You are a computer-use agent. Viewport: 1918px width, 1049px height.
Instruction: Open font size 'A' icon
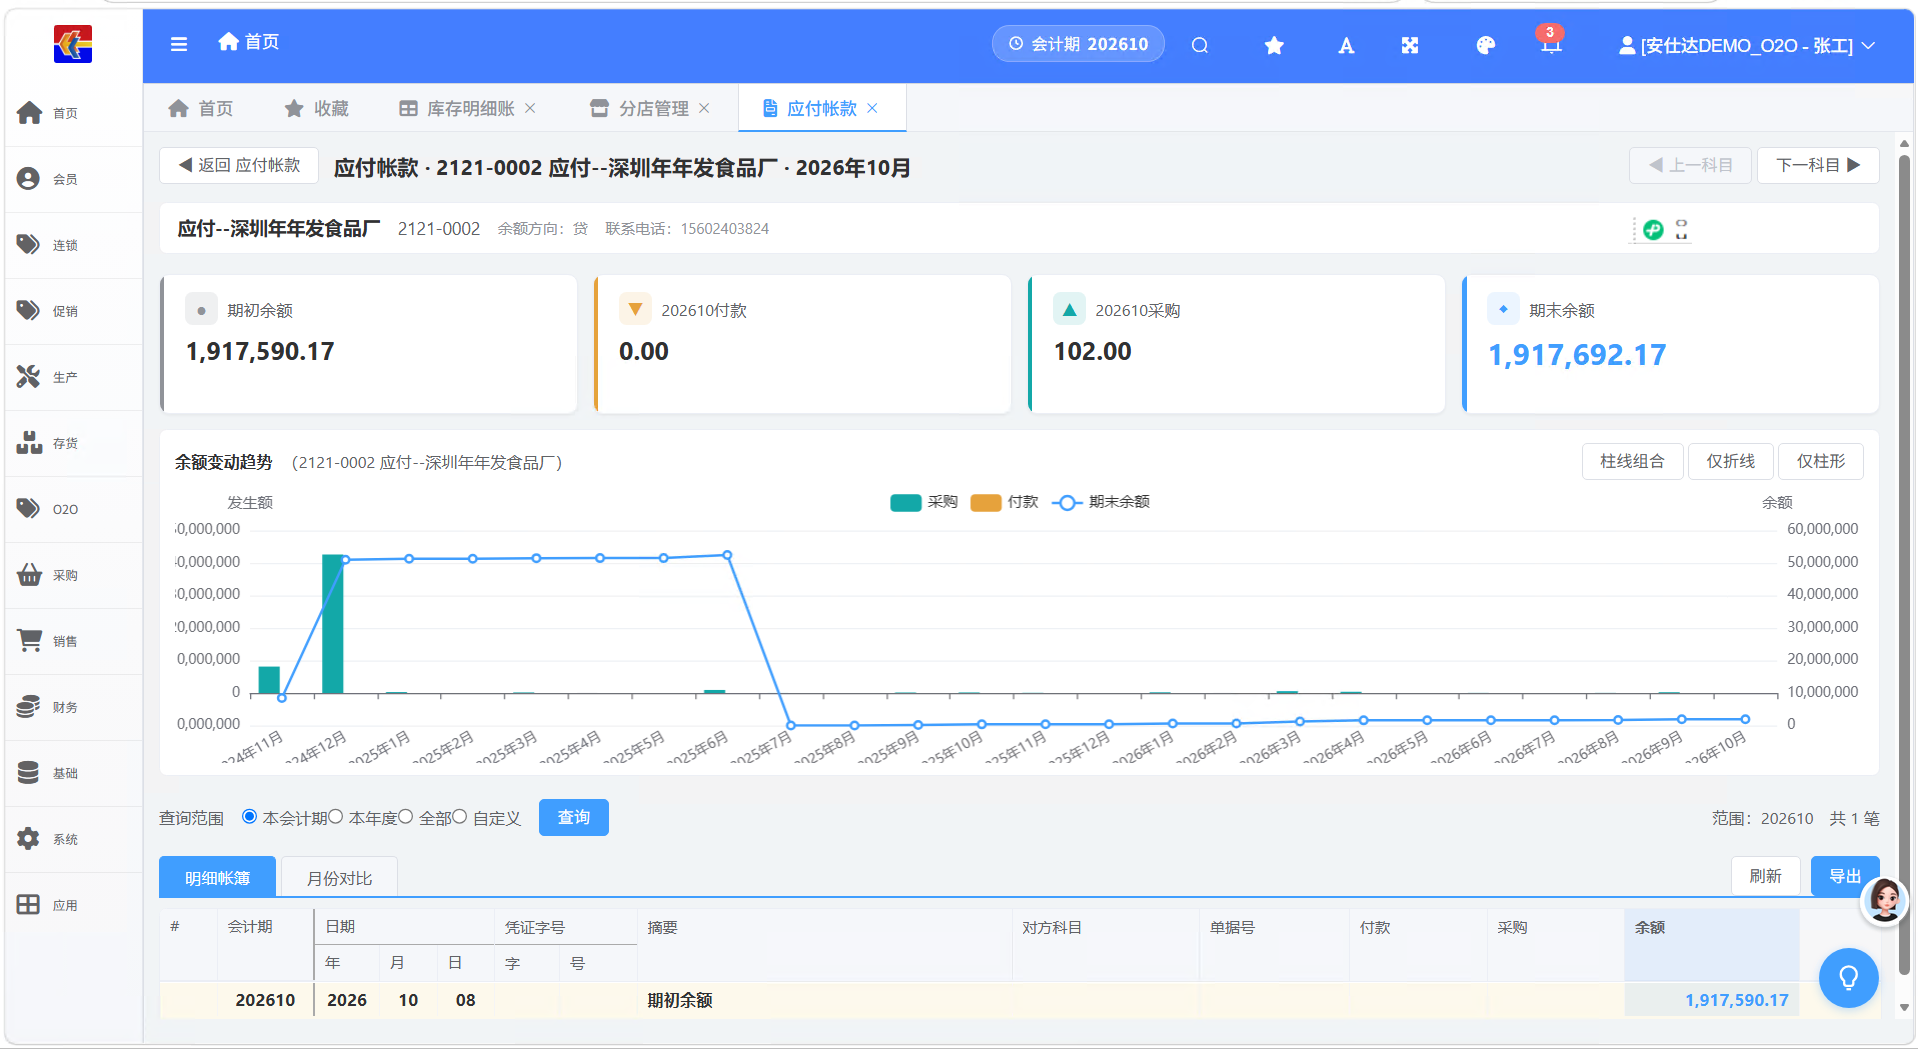(x=1346, y=45)
